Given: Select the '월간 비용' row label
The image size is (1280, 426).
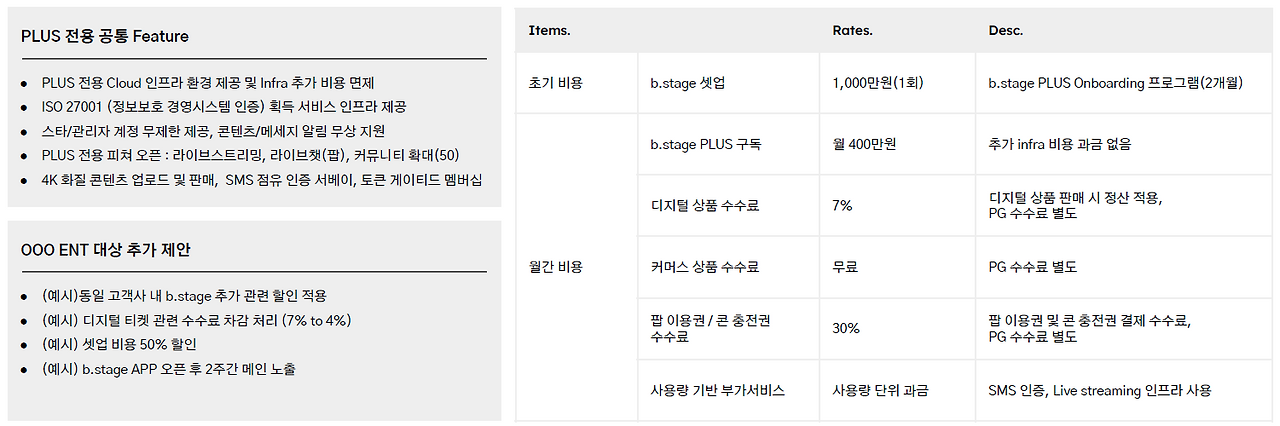Looking at the screenshot, I should (x=555, y=267).
